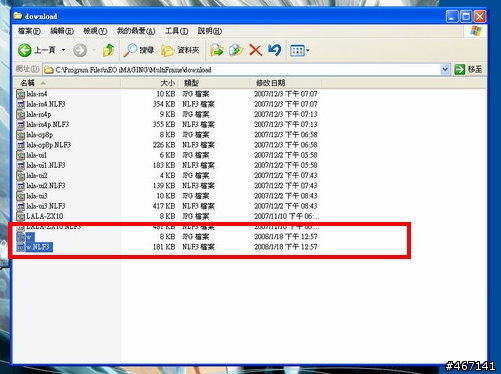
Task: Open the 說明(H) menu
Action: coord(210,31)
